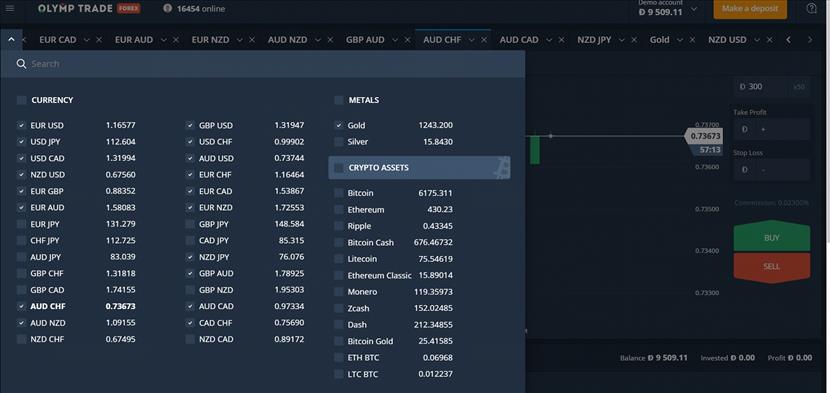Close the Gold tab with X
830x393 pixels.
tap(692, 40)
